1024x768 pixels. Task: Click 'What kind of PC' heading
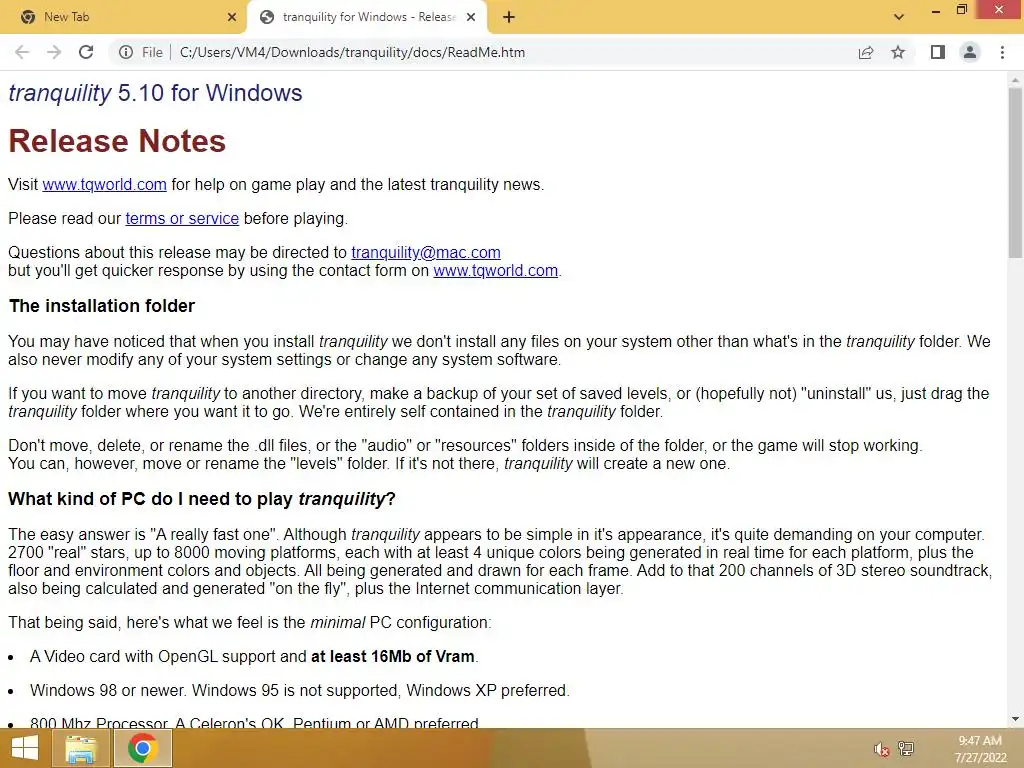[202, 499]
